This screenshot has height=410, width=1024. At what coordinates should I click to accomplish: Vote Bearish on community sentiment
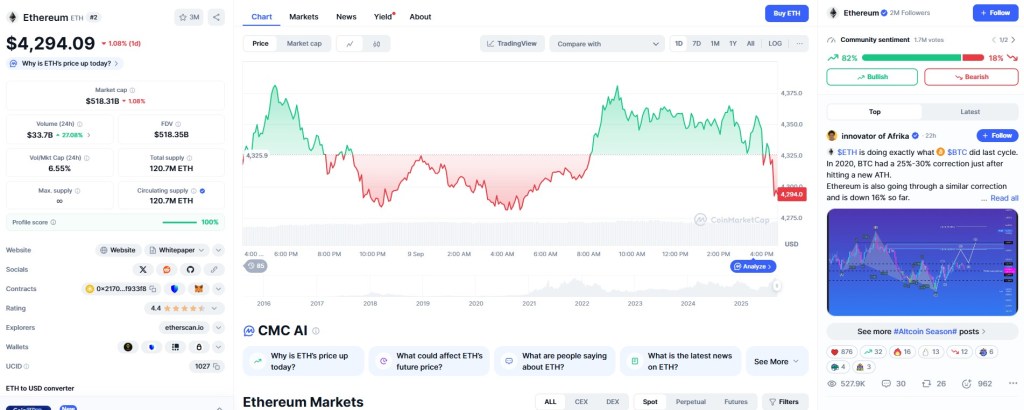click(x=971, y=77)
